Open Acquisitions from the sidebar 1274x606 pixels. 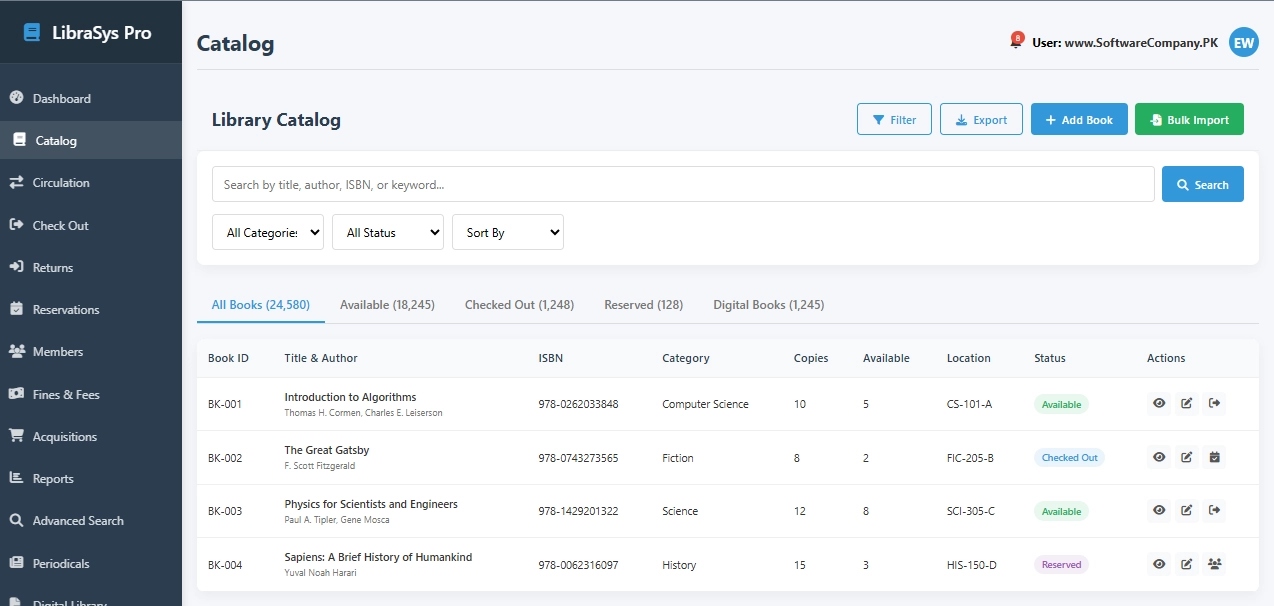click(63, 436)
